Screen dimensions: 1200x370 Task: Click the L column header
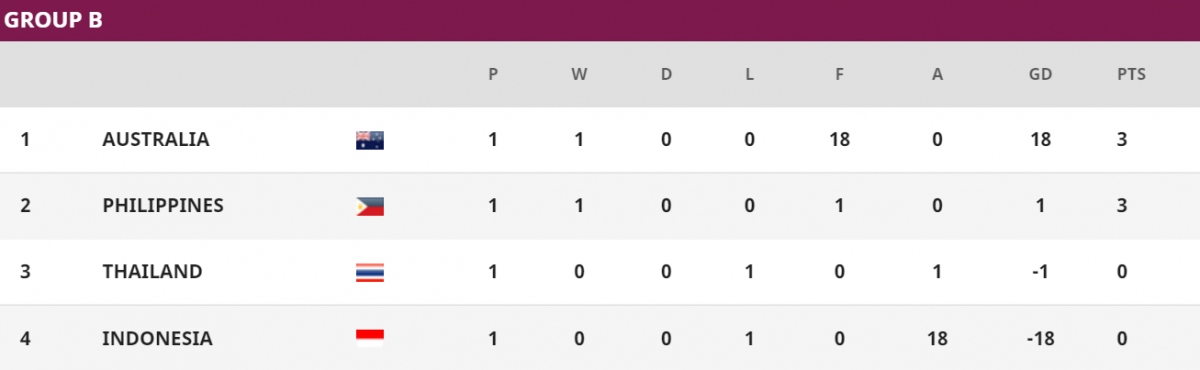(750, 74)
